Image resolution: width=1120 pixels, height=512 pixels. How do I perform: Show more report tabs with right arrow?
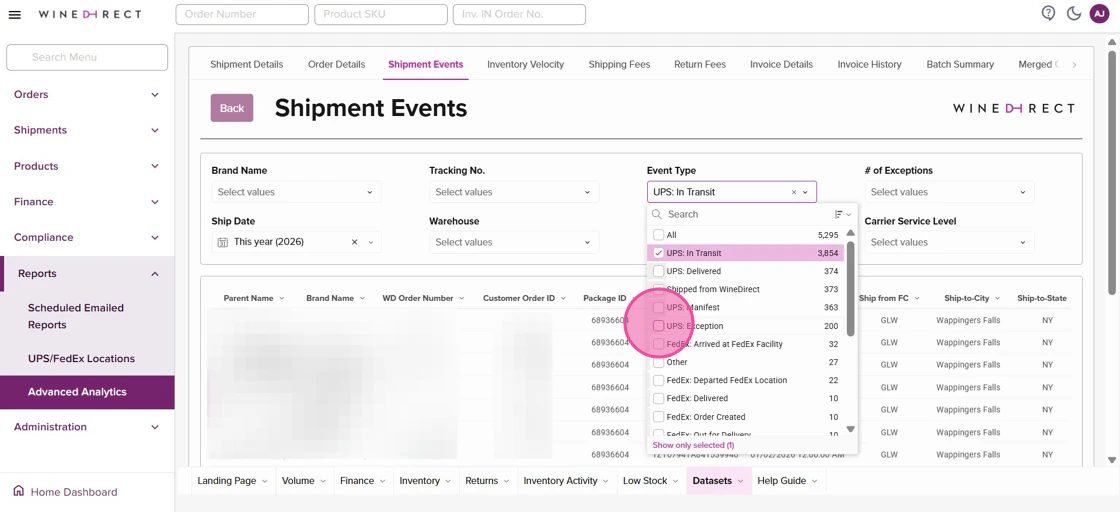pos(1074,64)
